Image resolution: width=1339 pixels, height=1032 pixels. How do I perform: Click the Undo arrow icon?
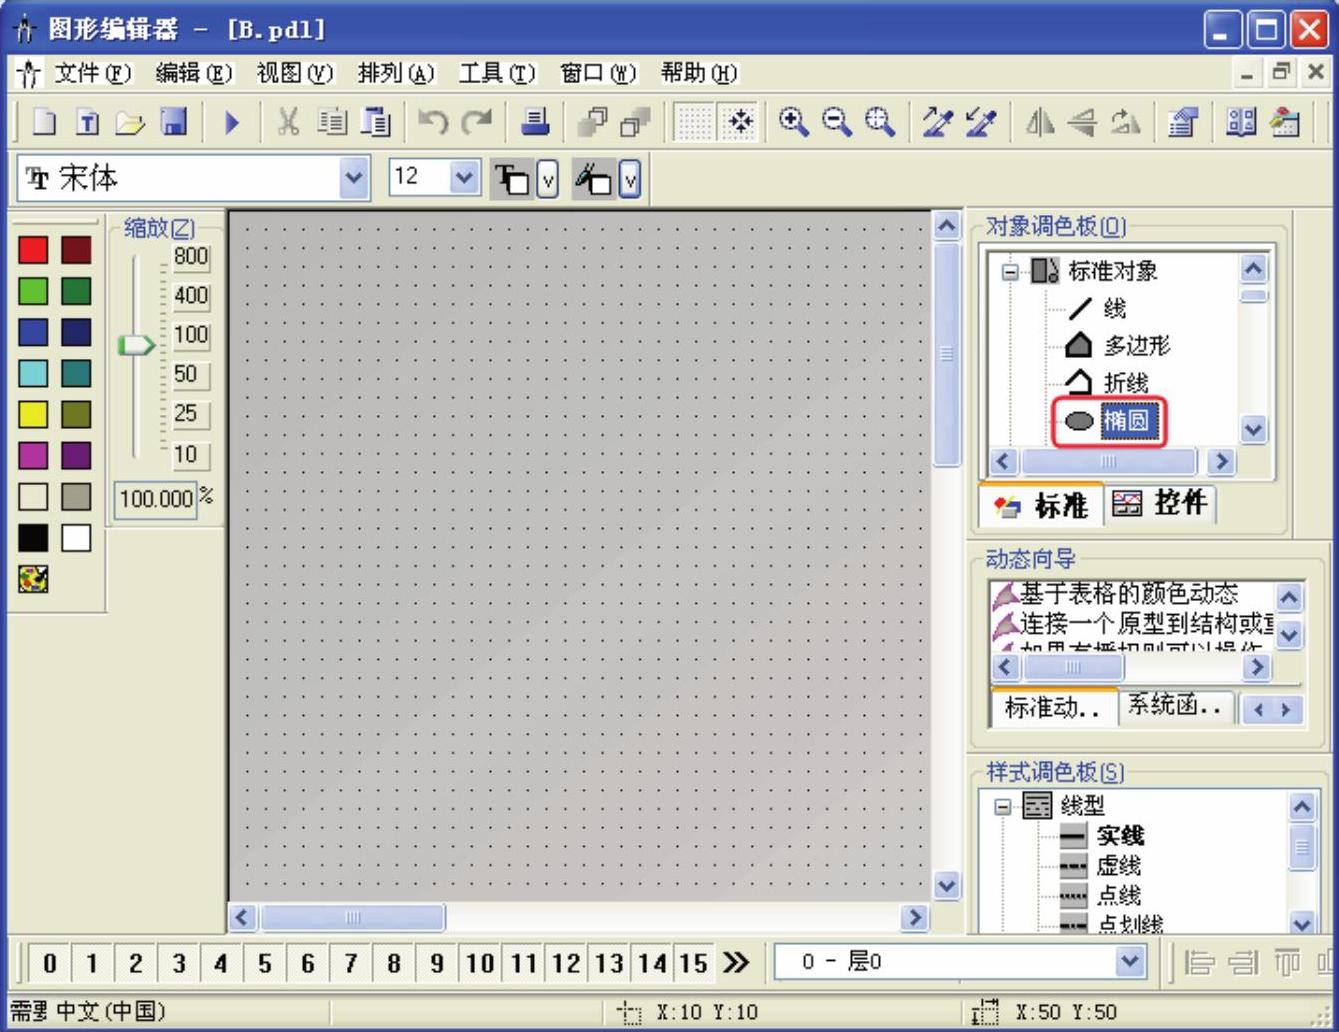tap(433, 122)
